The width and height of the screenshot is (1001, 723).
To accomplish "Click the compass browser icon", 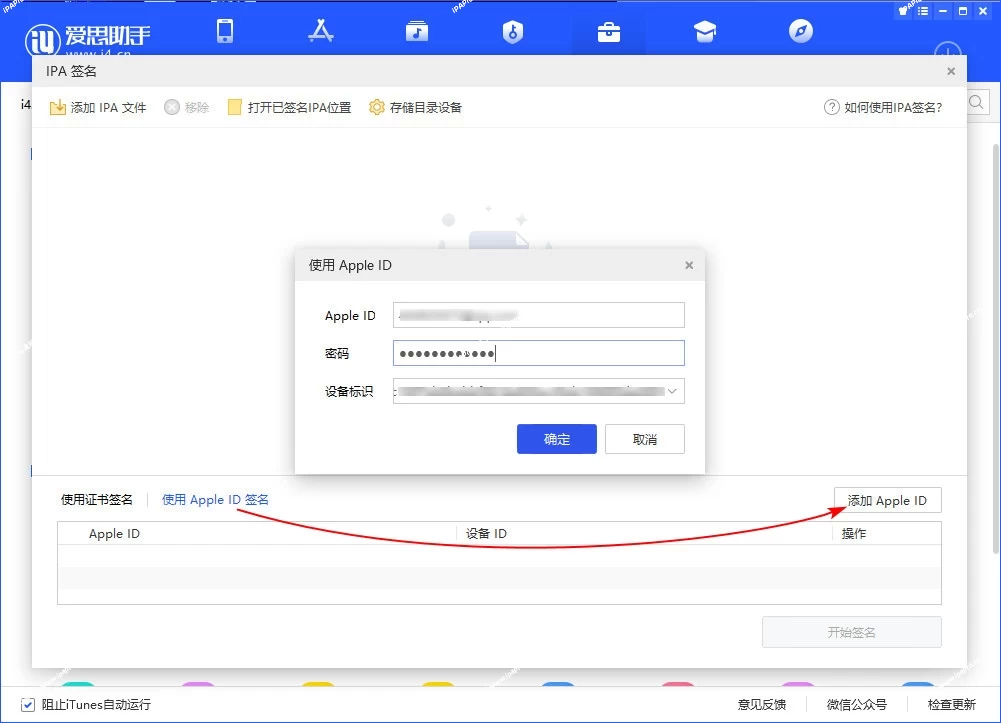I will coord(800,31).
